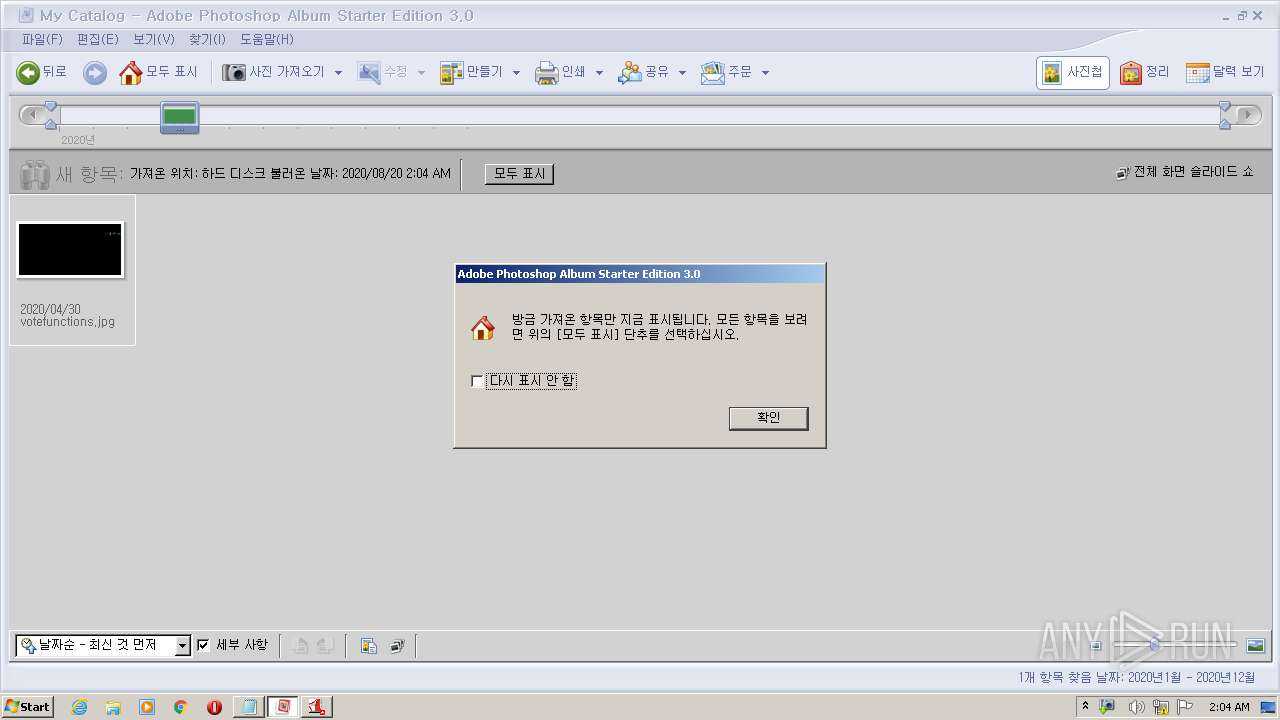Viewport: 1280px width, 720px height.
Task: Go forward with the blue arrow icon
Action: pos(94,72)
